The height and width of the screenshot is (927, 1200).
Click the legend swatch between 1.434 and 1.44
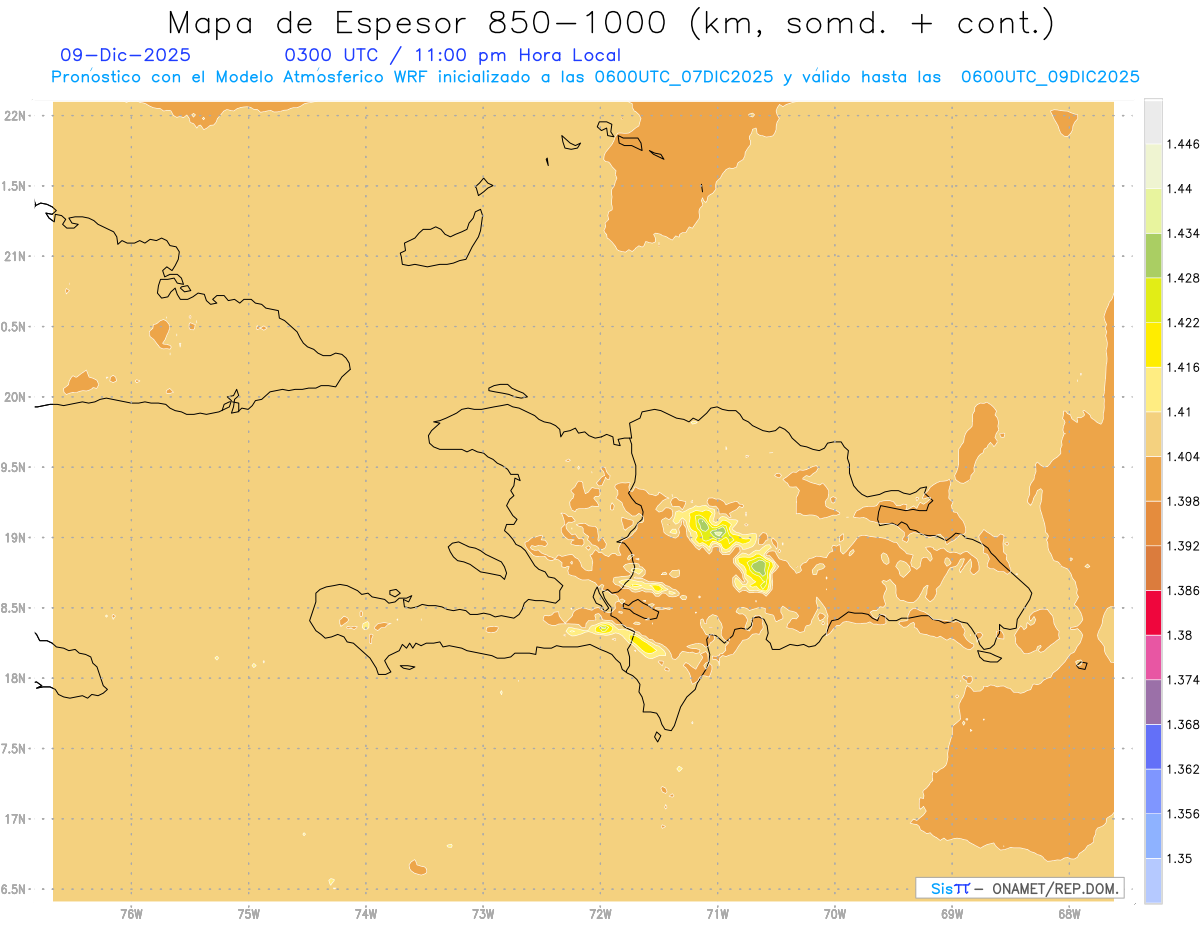tap(1153, 211)
